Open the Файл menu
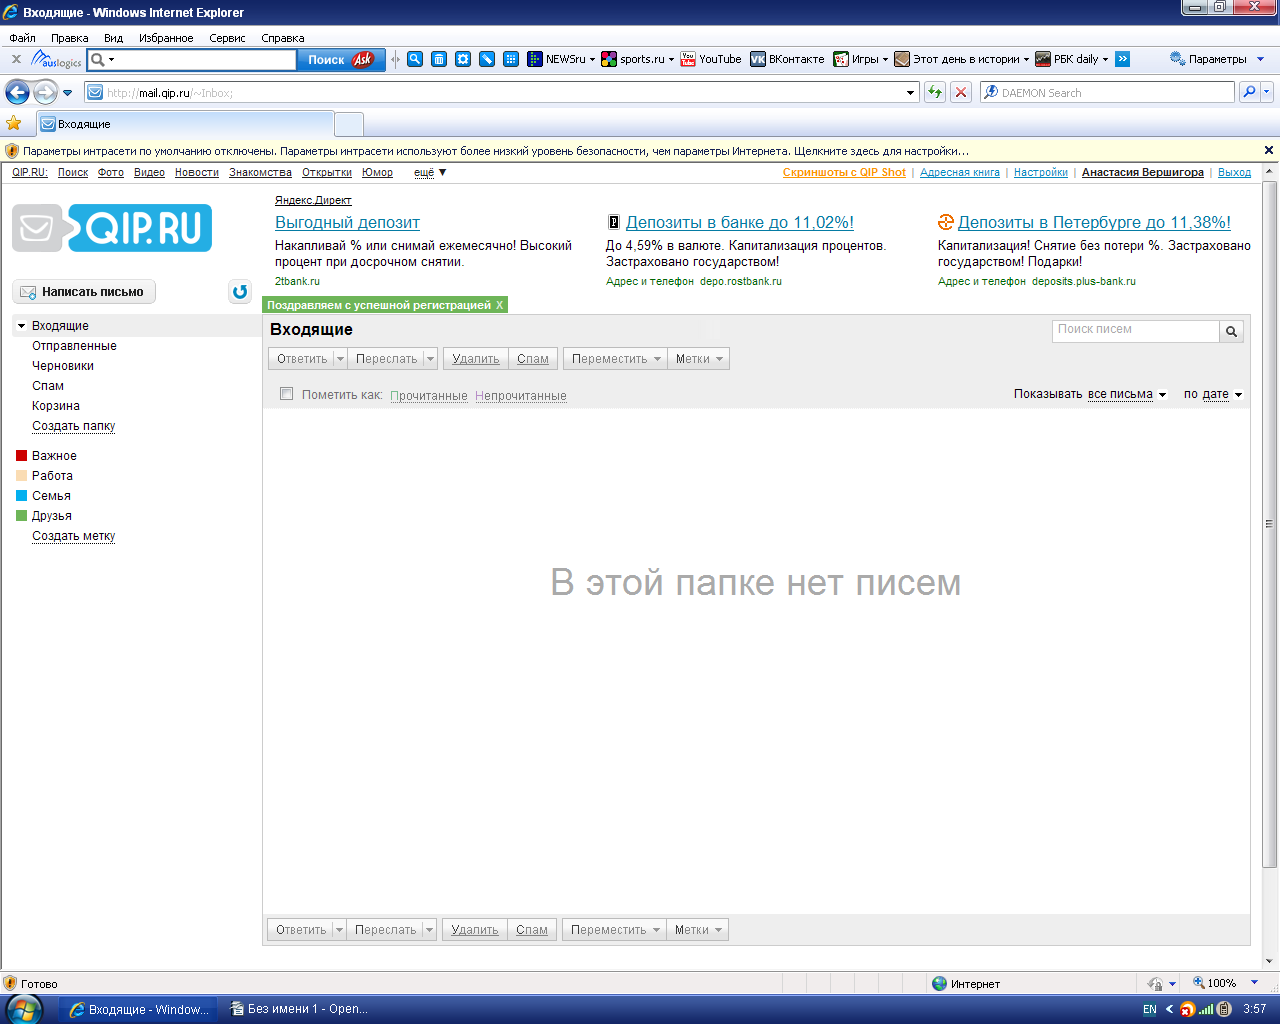 coord(22,38)
